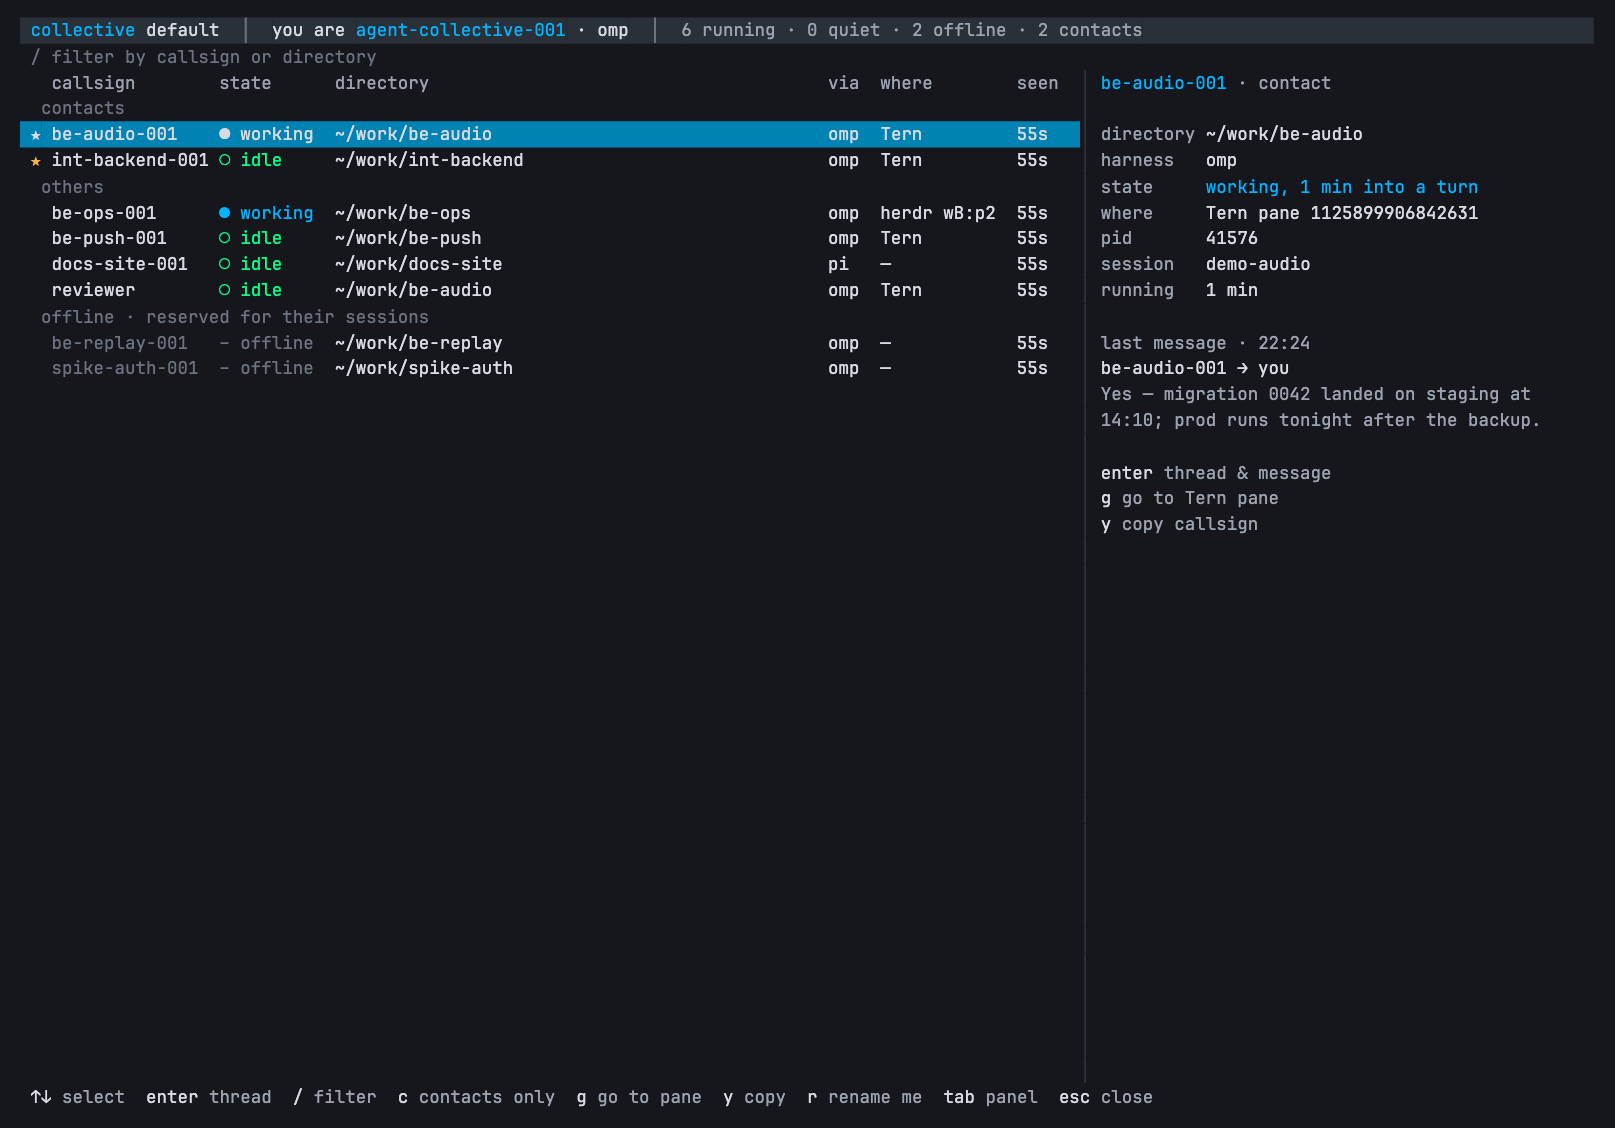The image size is (1615, 1128).
Task: Click the star icon beside int-backend-001
Action: pyautogui.click(x=36, y=161)
